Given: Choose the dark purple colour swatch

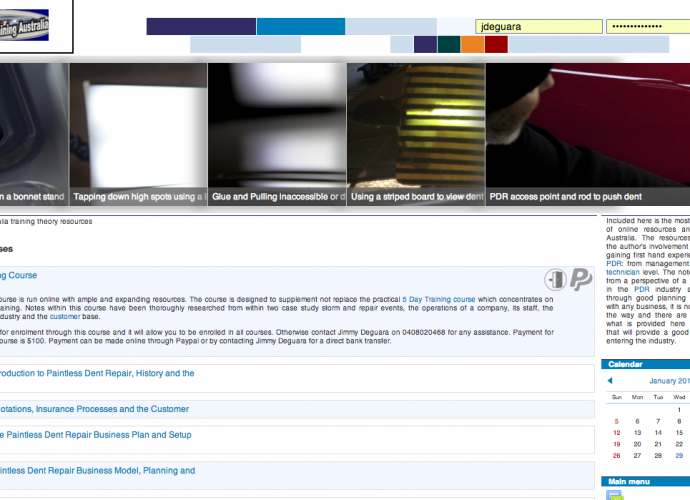Looking at the screenshot, I should coord(426,44).
